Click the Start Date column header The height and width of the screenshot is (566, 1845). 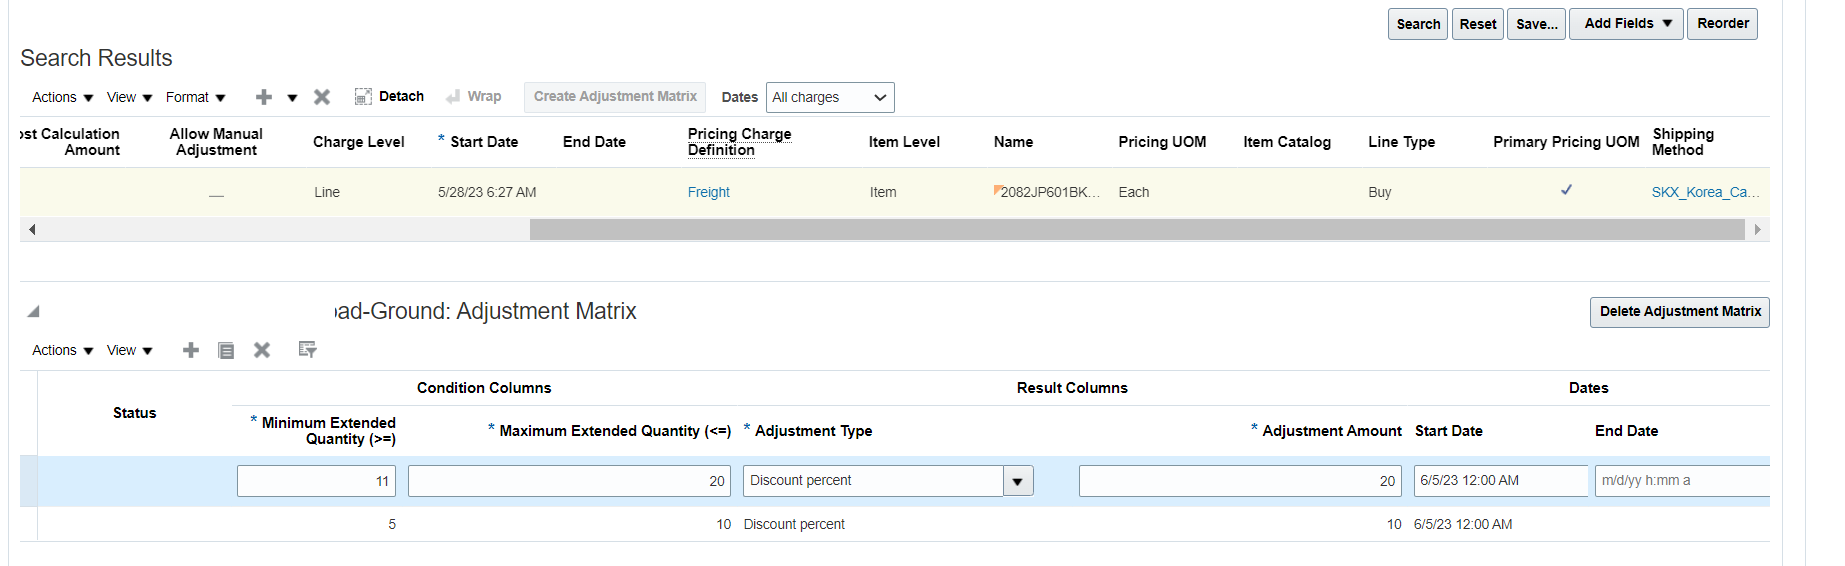pyautogui.click(x=484, y=142)
